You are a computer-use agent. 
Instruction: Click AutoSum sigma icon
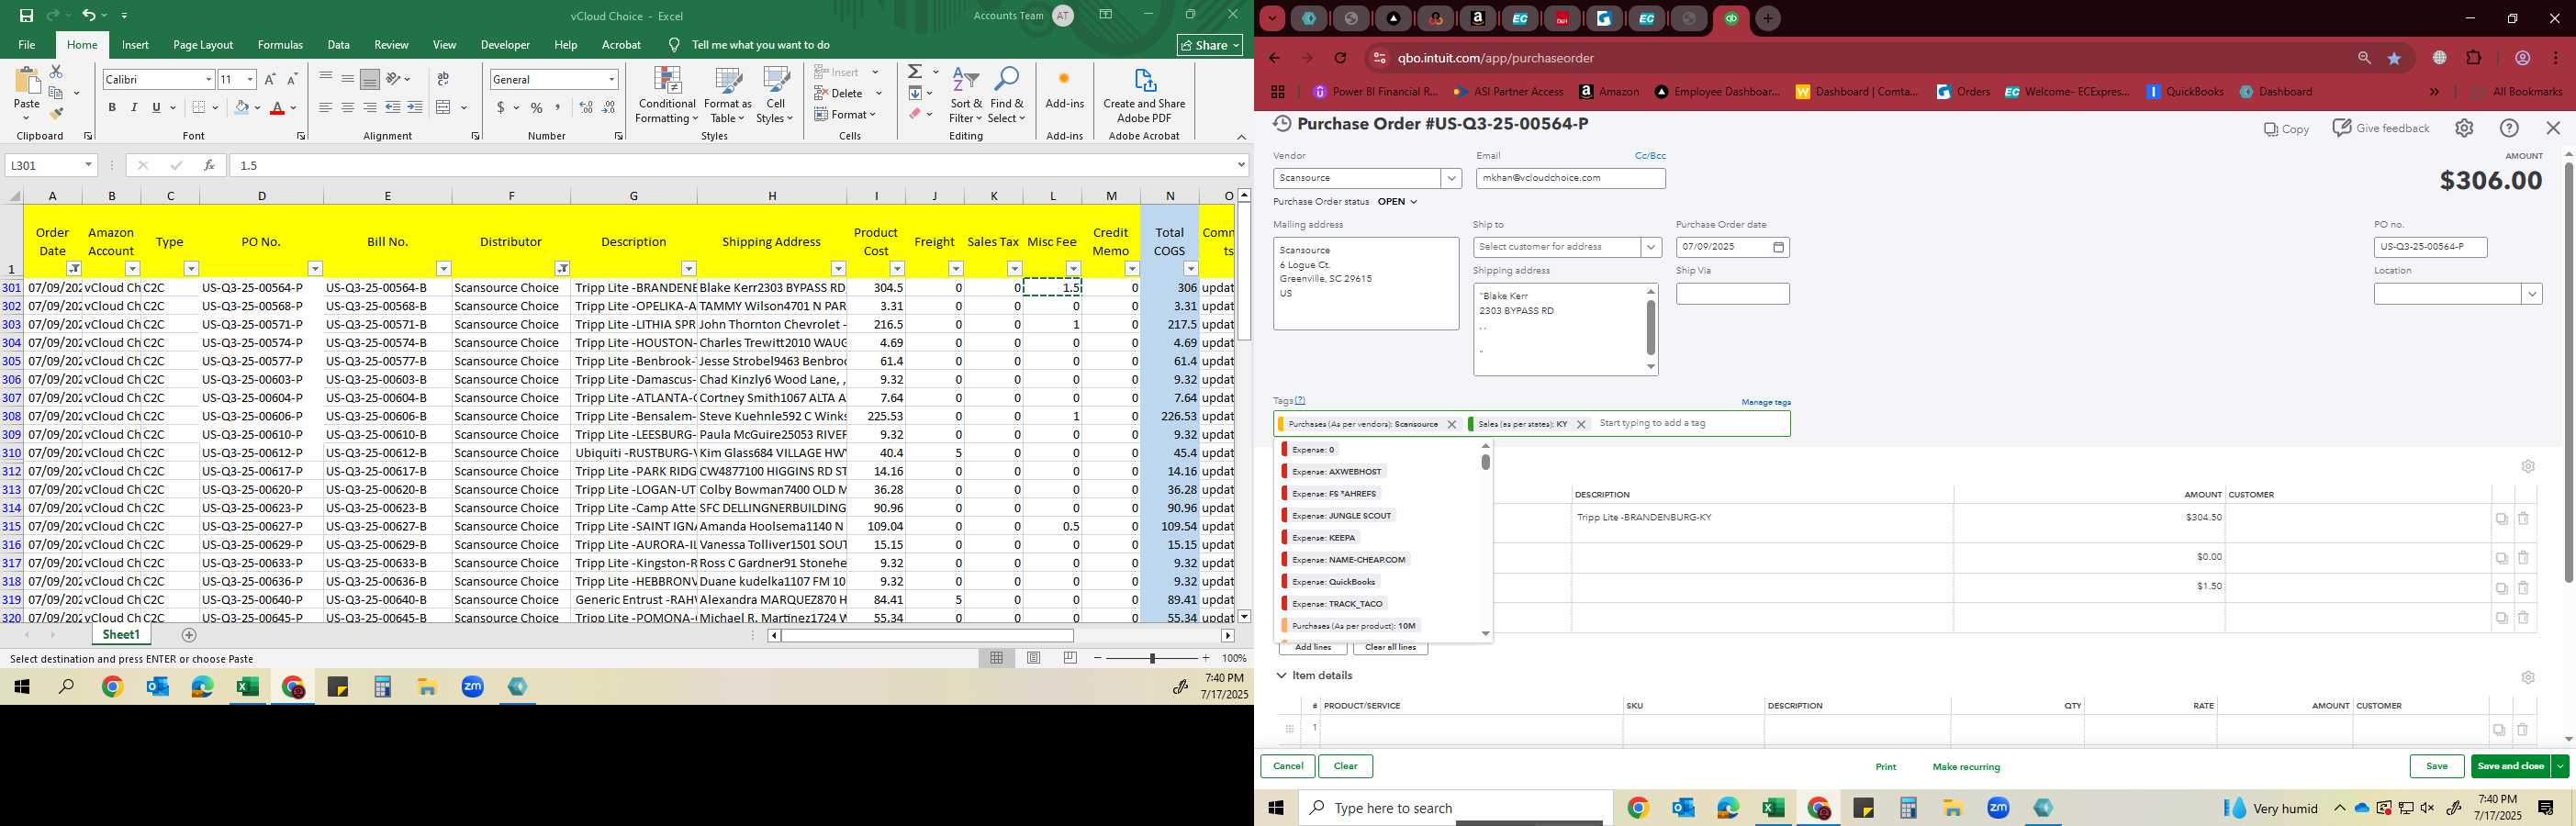[914, 72]
